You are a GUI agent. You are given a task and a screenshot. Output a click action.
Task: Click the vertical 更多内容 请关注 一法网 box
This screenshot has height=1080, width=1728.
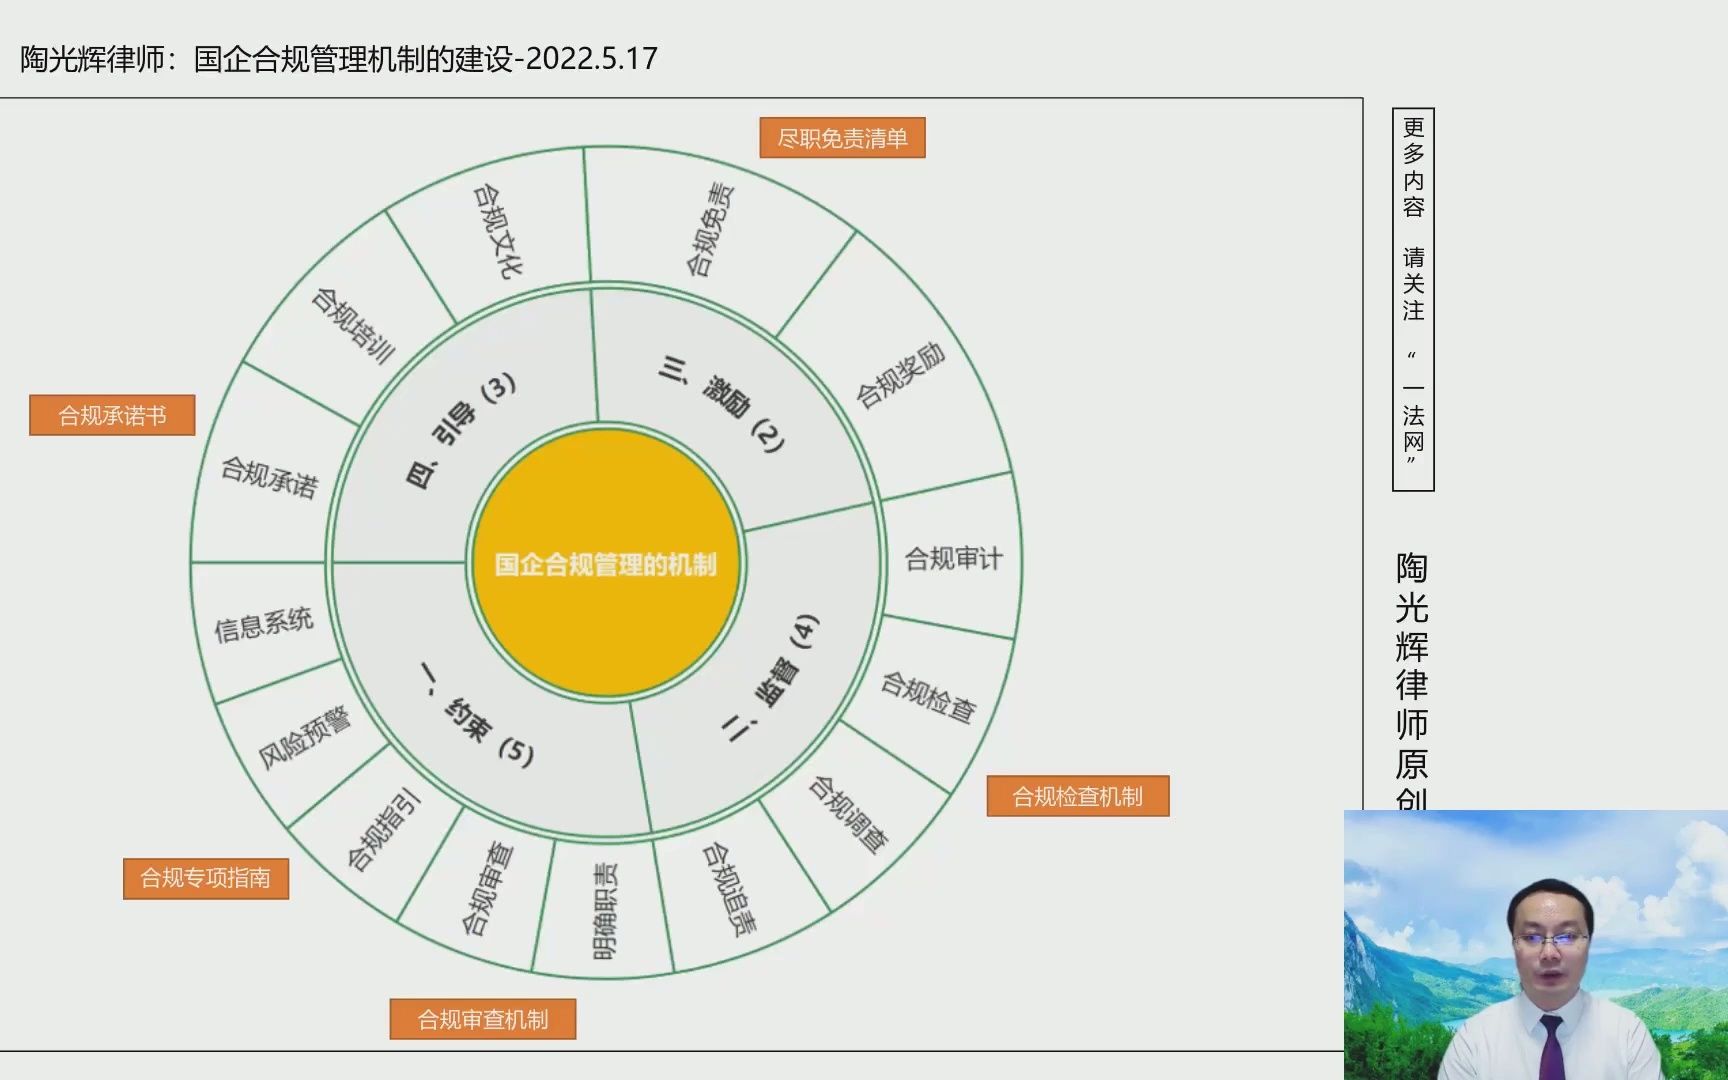1413,299
